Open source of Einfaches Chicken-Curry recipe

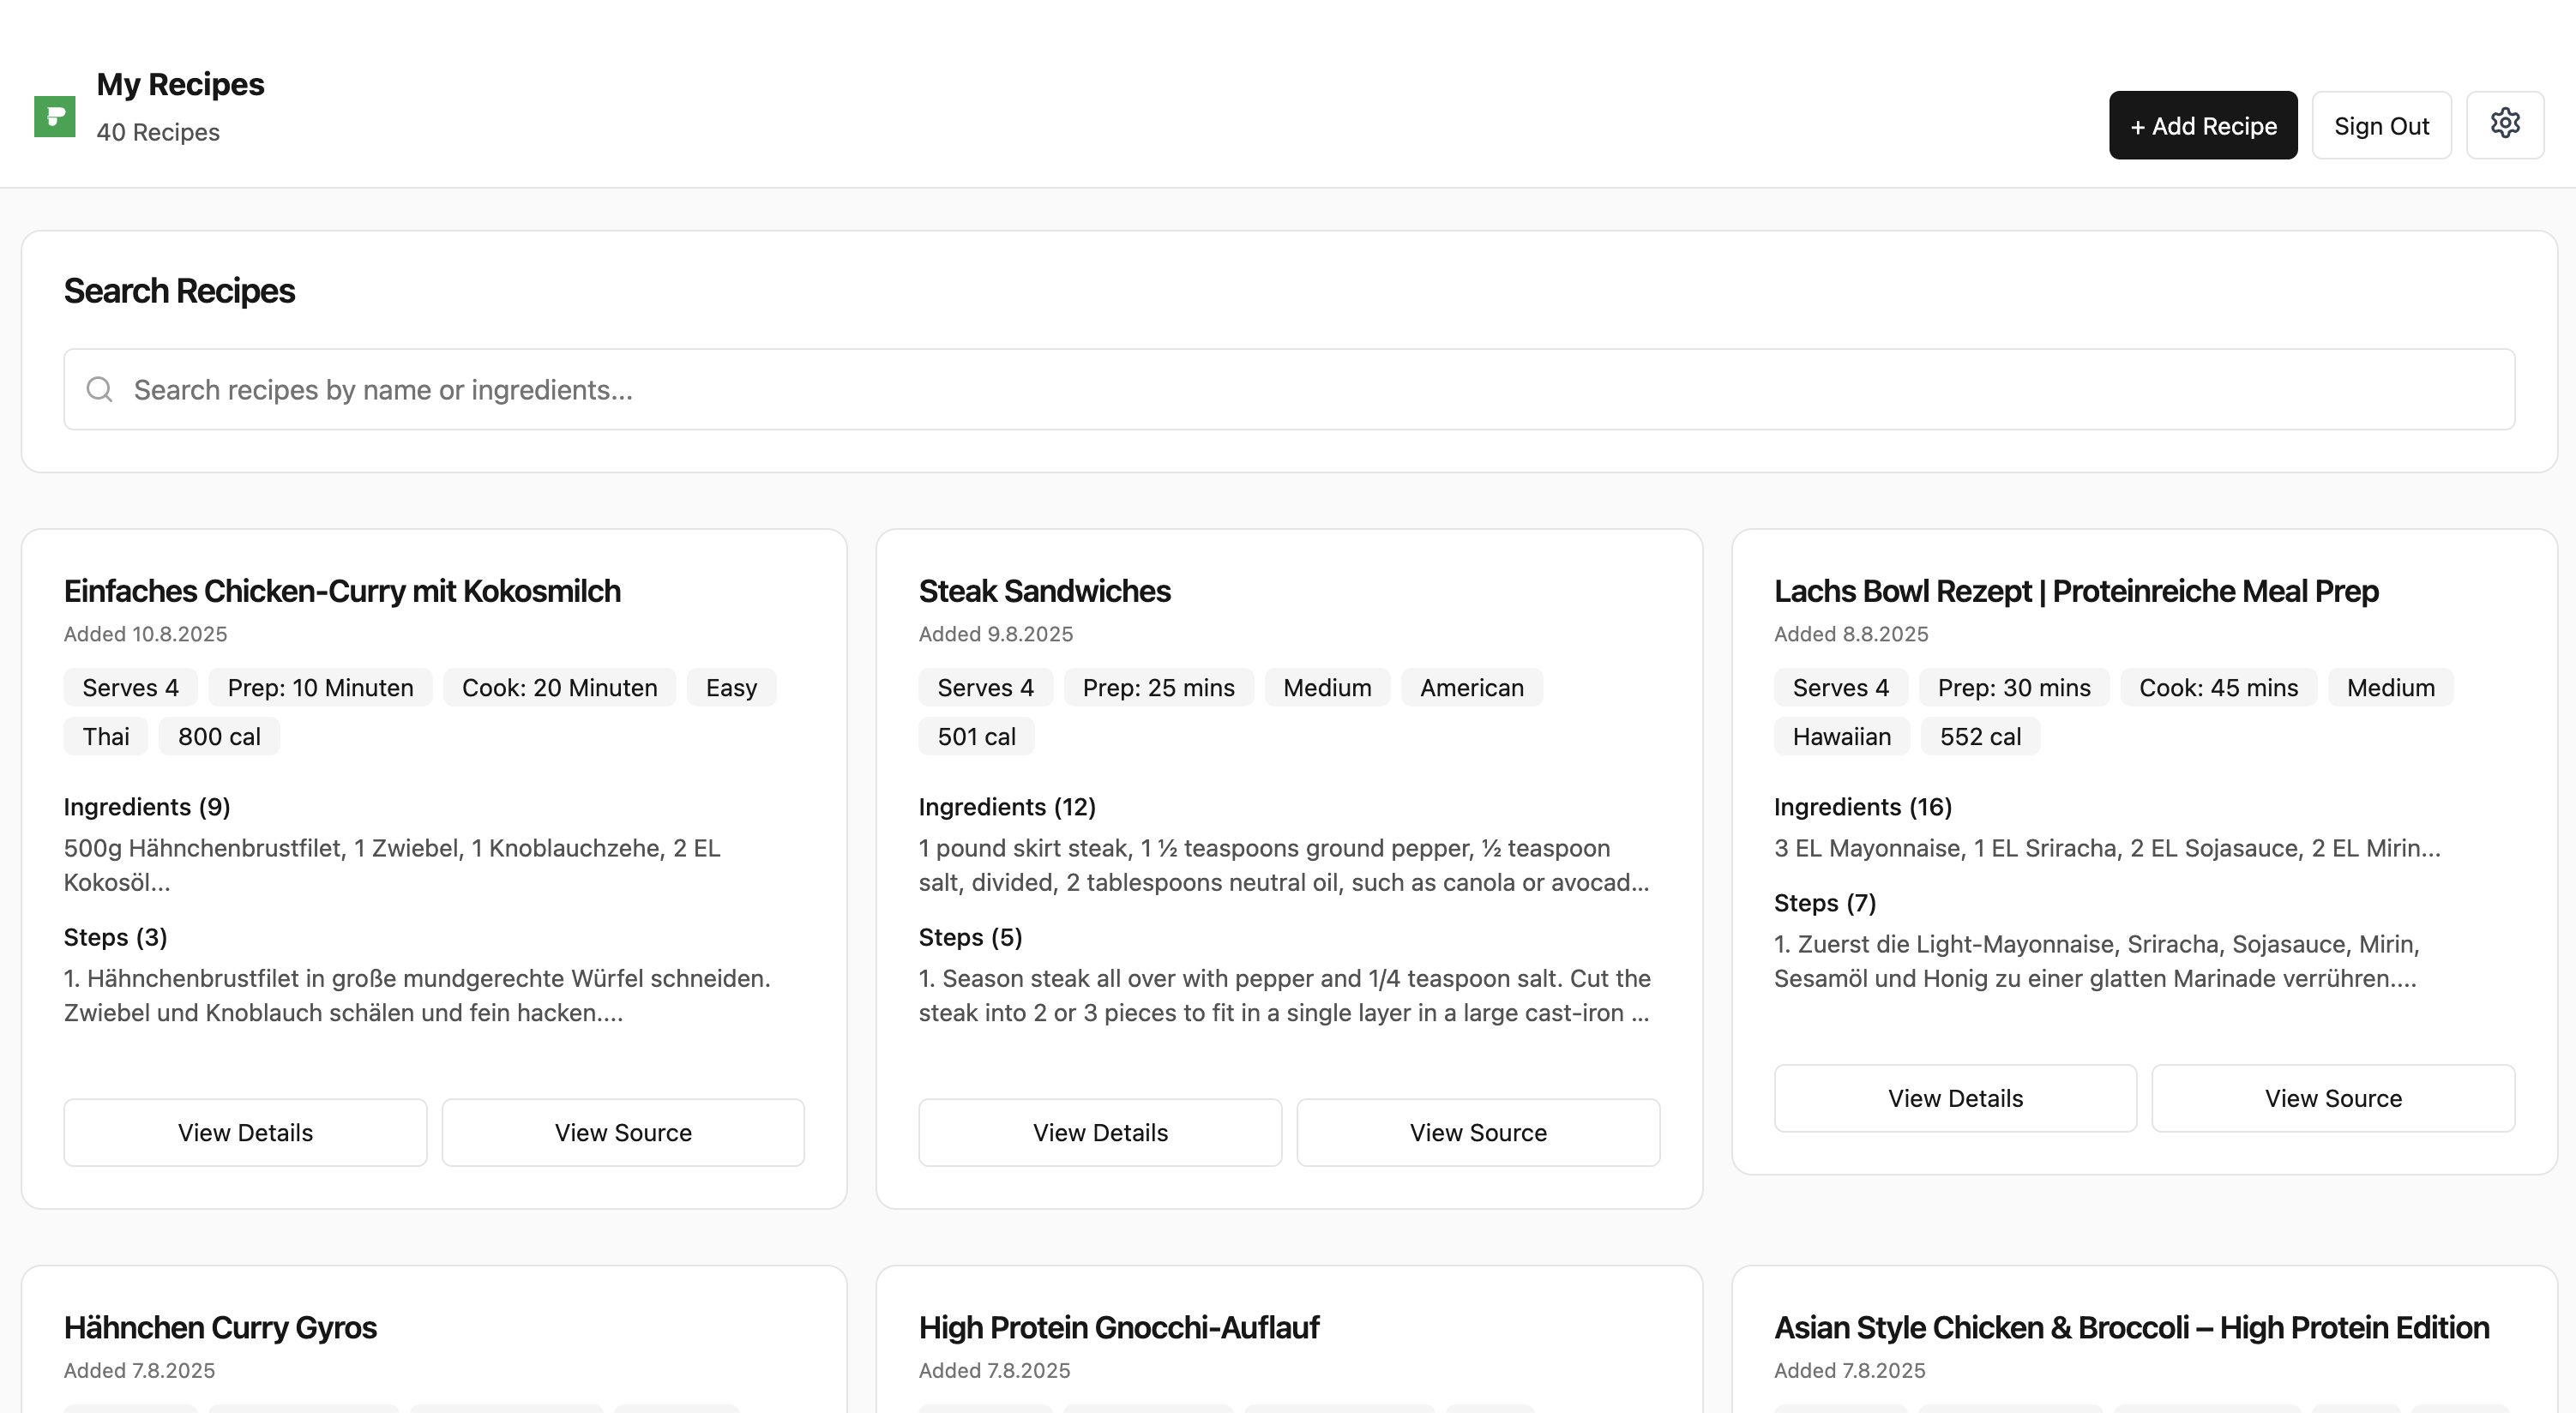pyautogui.click(x=622, y=1132)
